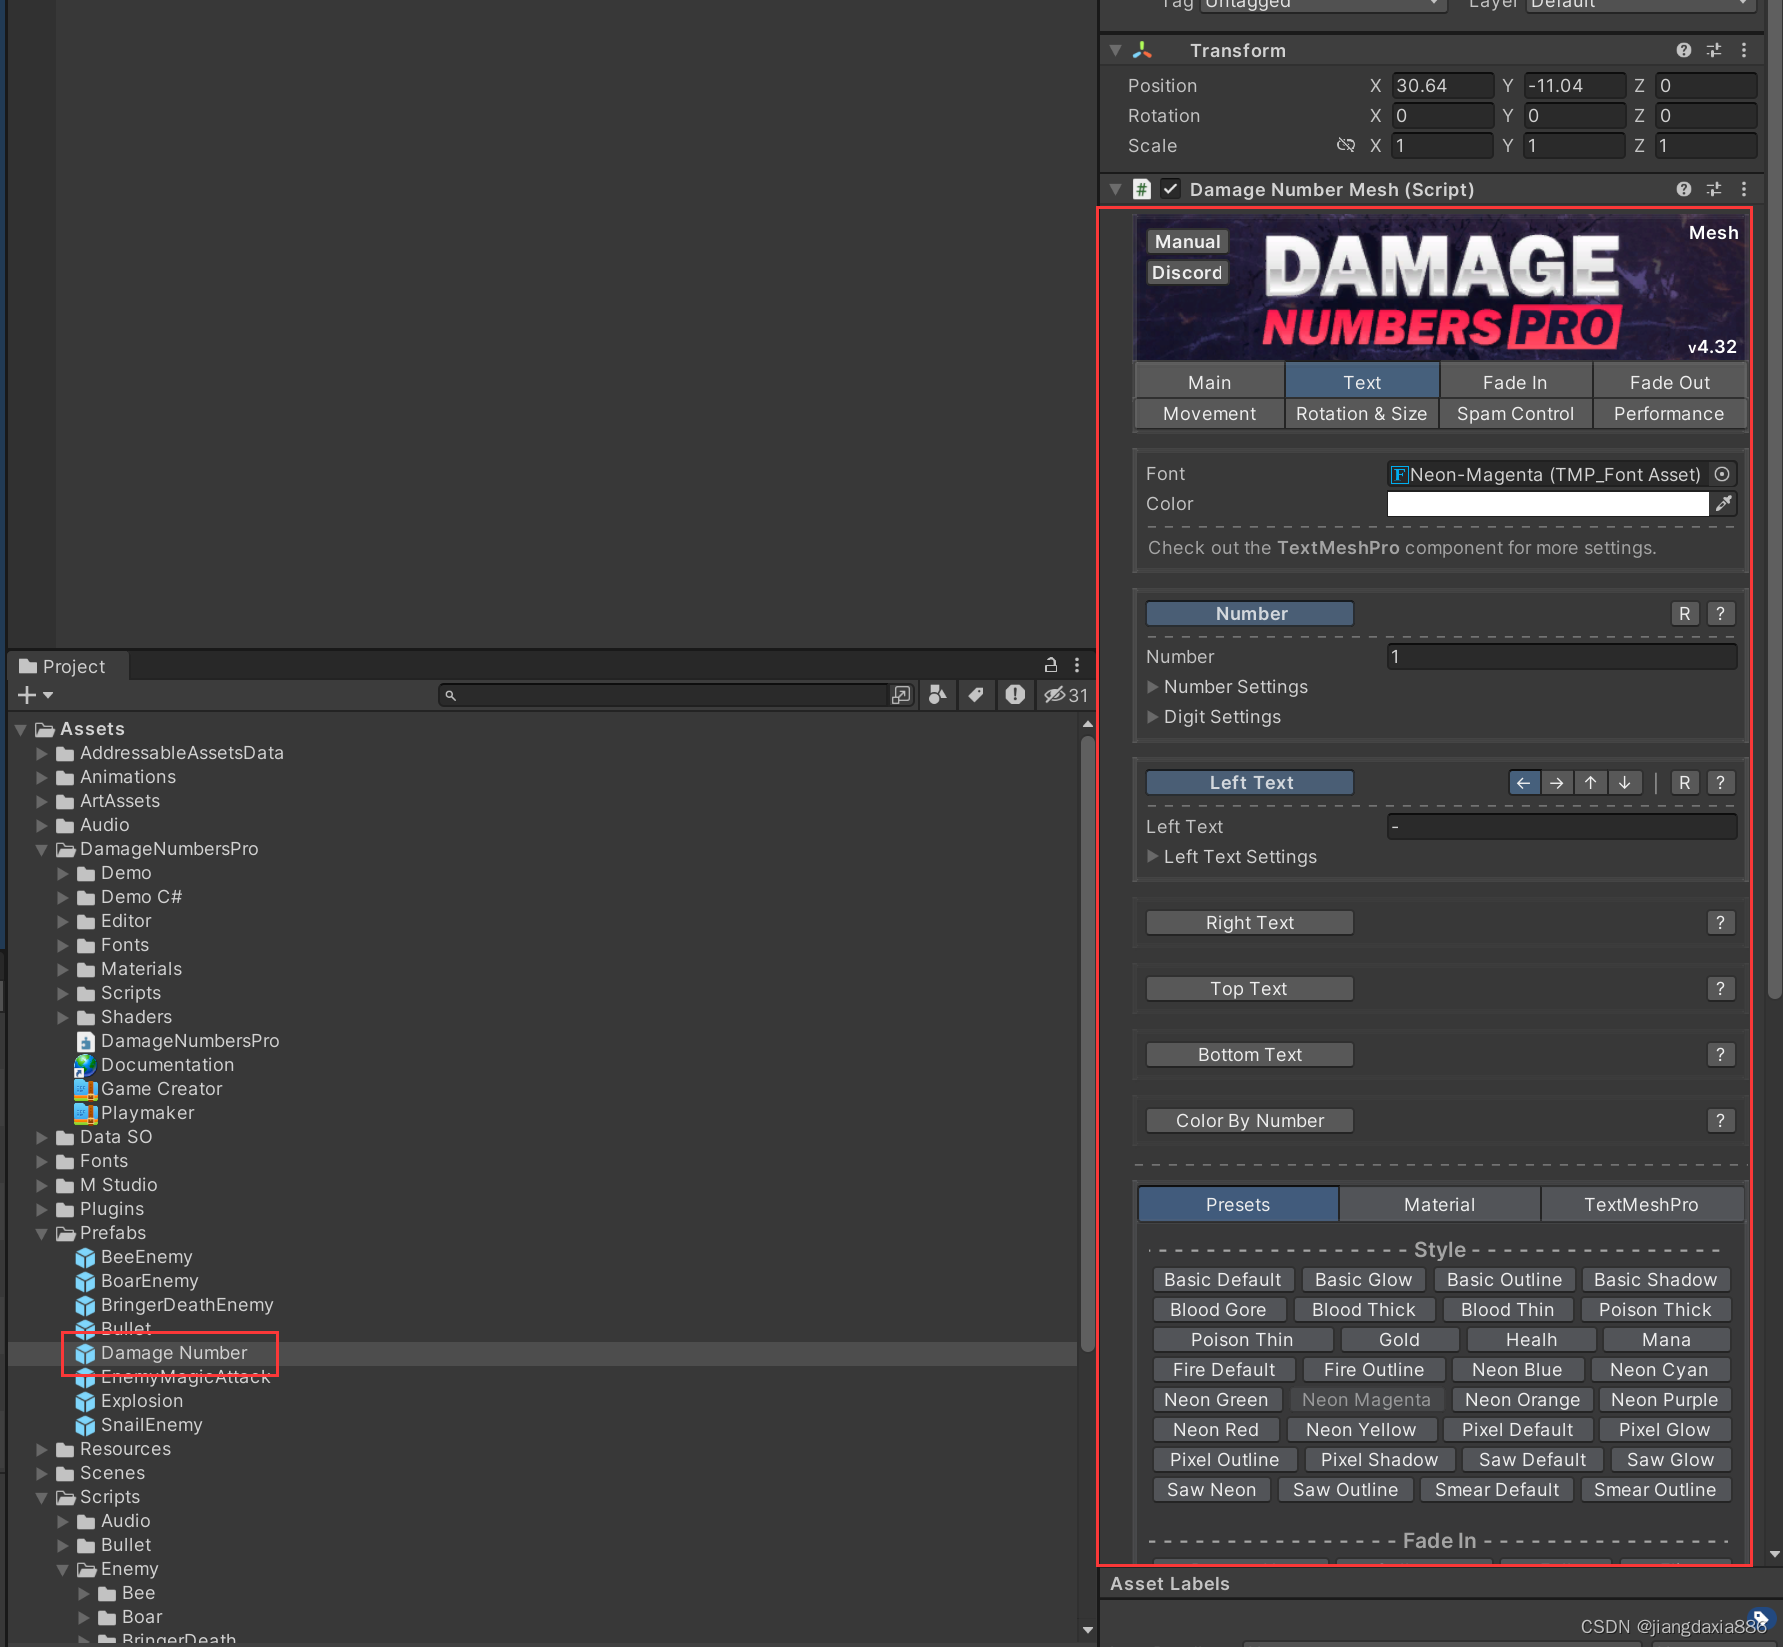Switch to the Fade Out tab
The height and width of the screenshot is (1647, 1783).
pos(1669,382)
